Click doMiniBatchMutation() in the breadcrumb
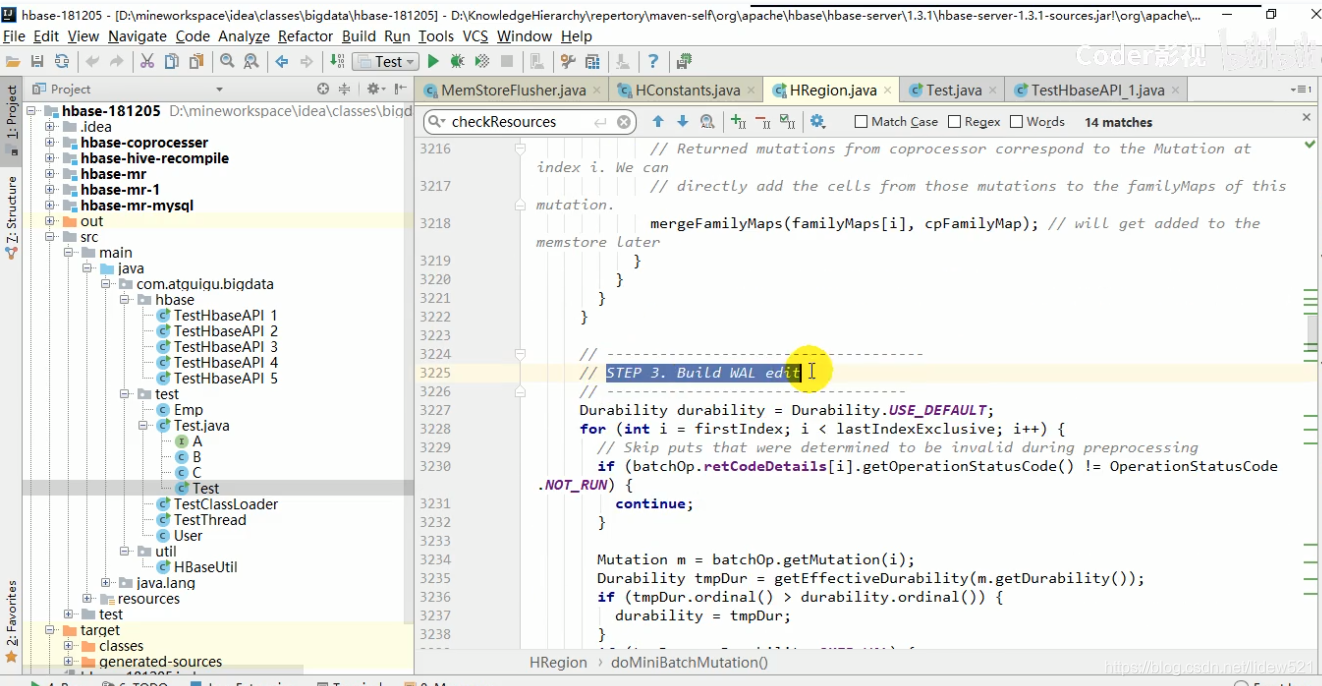Screen dimensions: 1322x686 tap(689, 662)
